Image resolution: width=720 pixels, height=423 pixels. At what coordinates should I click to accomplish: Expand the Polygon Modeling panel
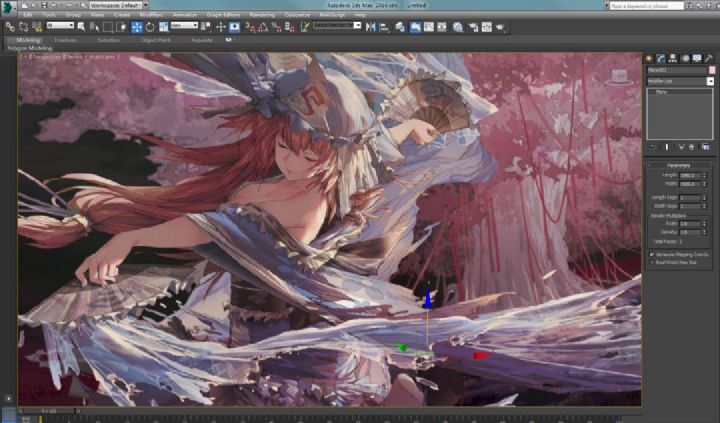tap(30, 48)
